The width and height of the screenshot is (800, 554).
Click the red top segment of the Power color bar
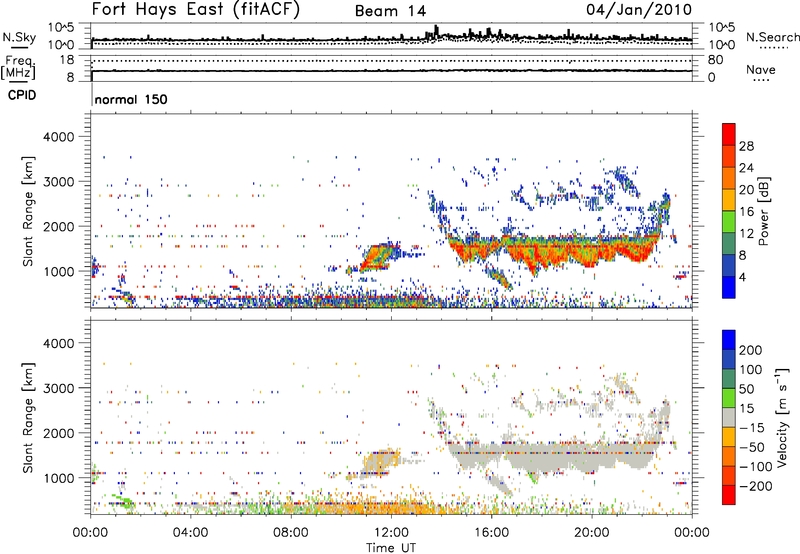coord(729,134)
